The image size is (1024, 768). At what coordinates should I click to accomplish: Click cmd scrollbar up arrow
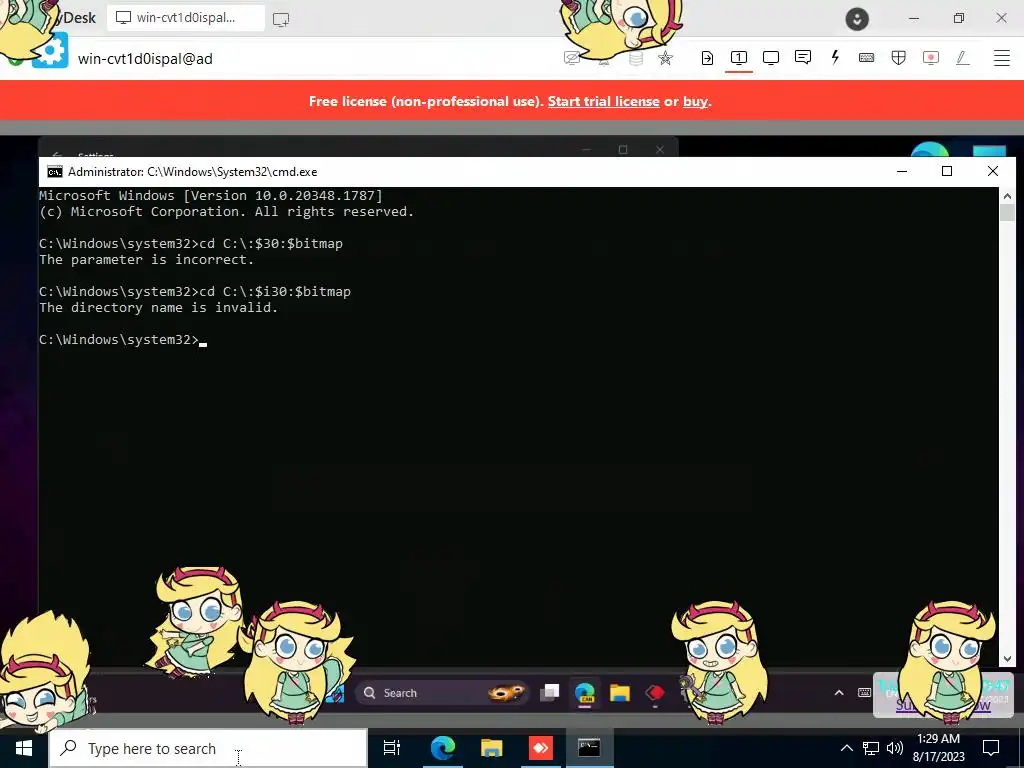(1006, 195)
